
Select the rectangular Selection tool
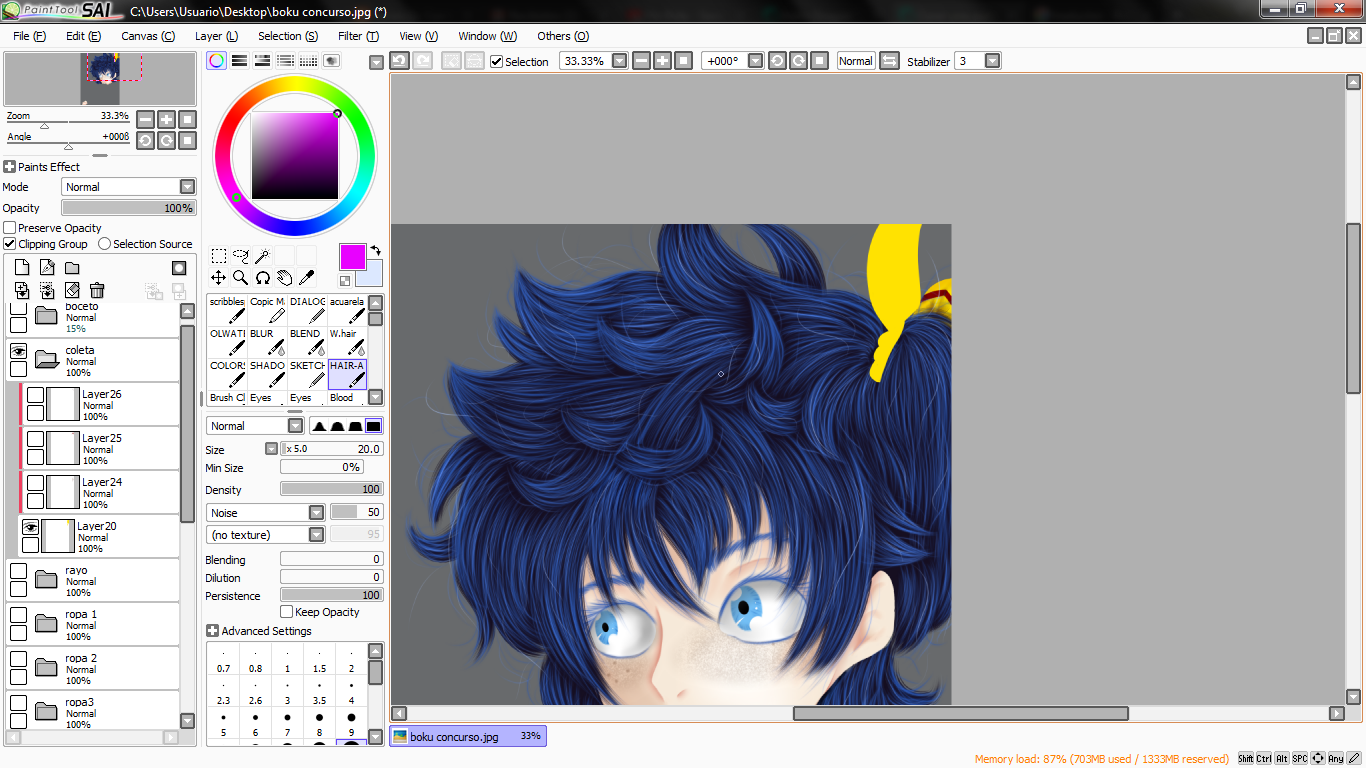[x=218, y=256]
